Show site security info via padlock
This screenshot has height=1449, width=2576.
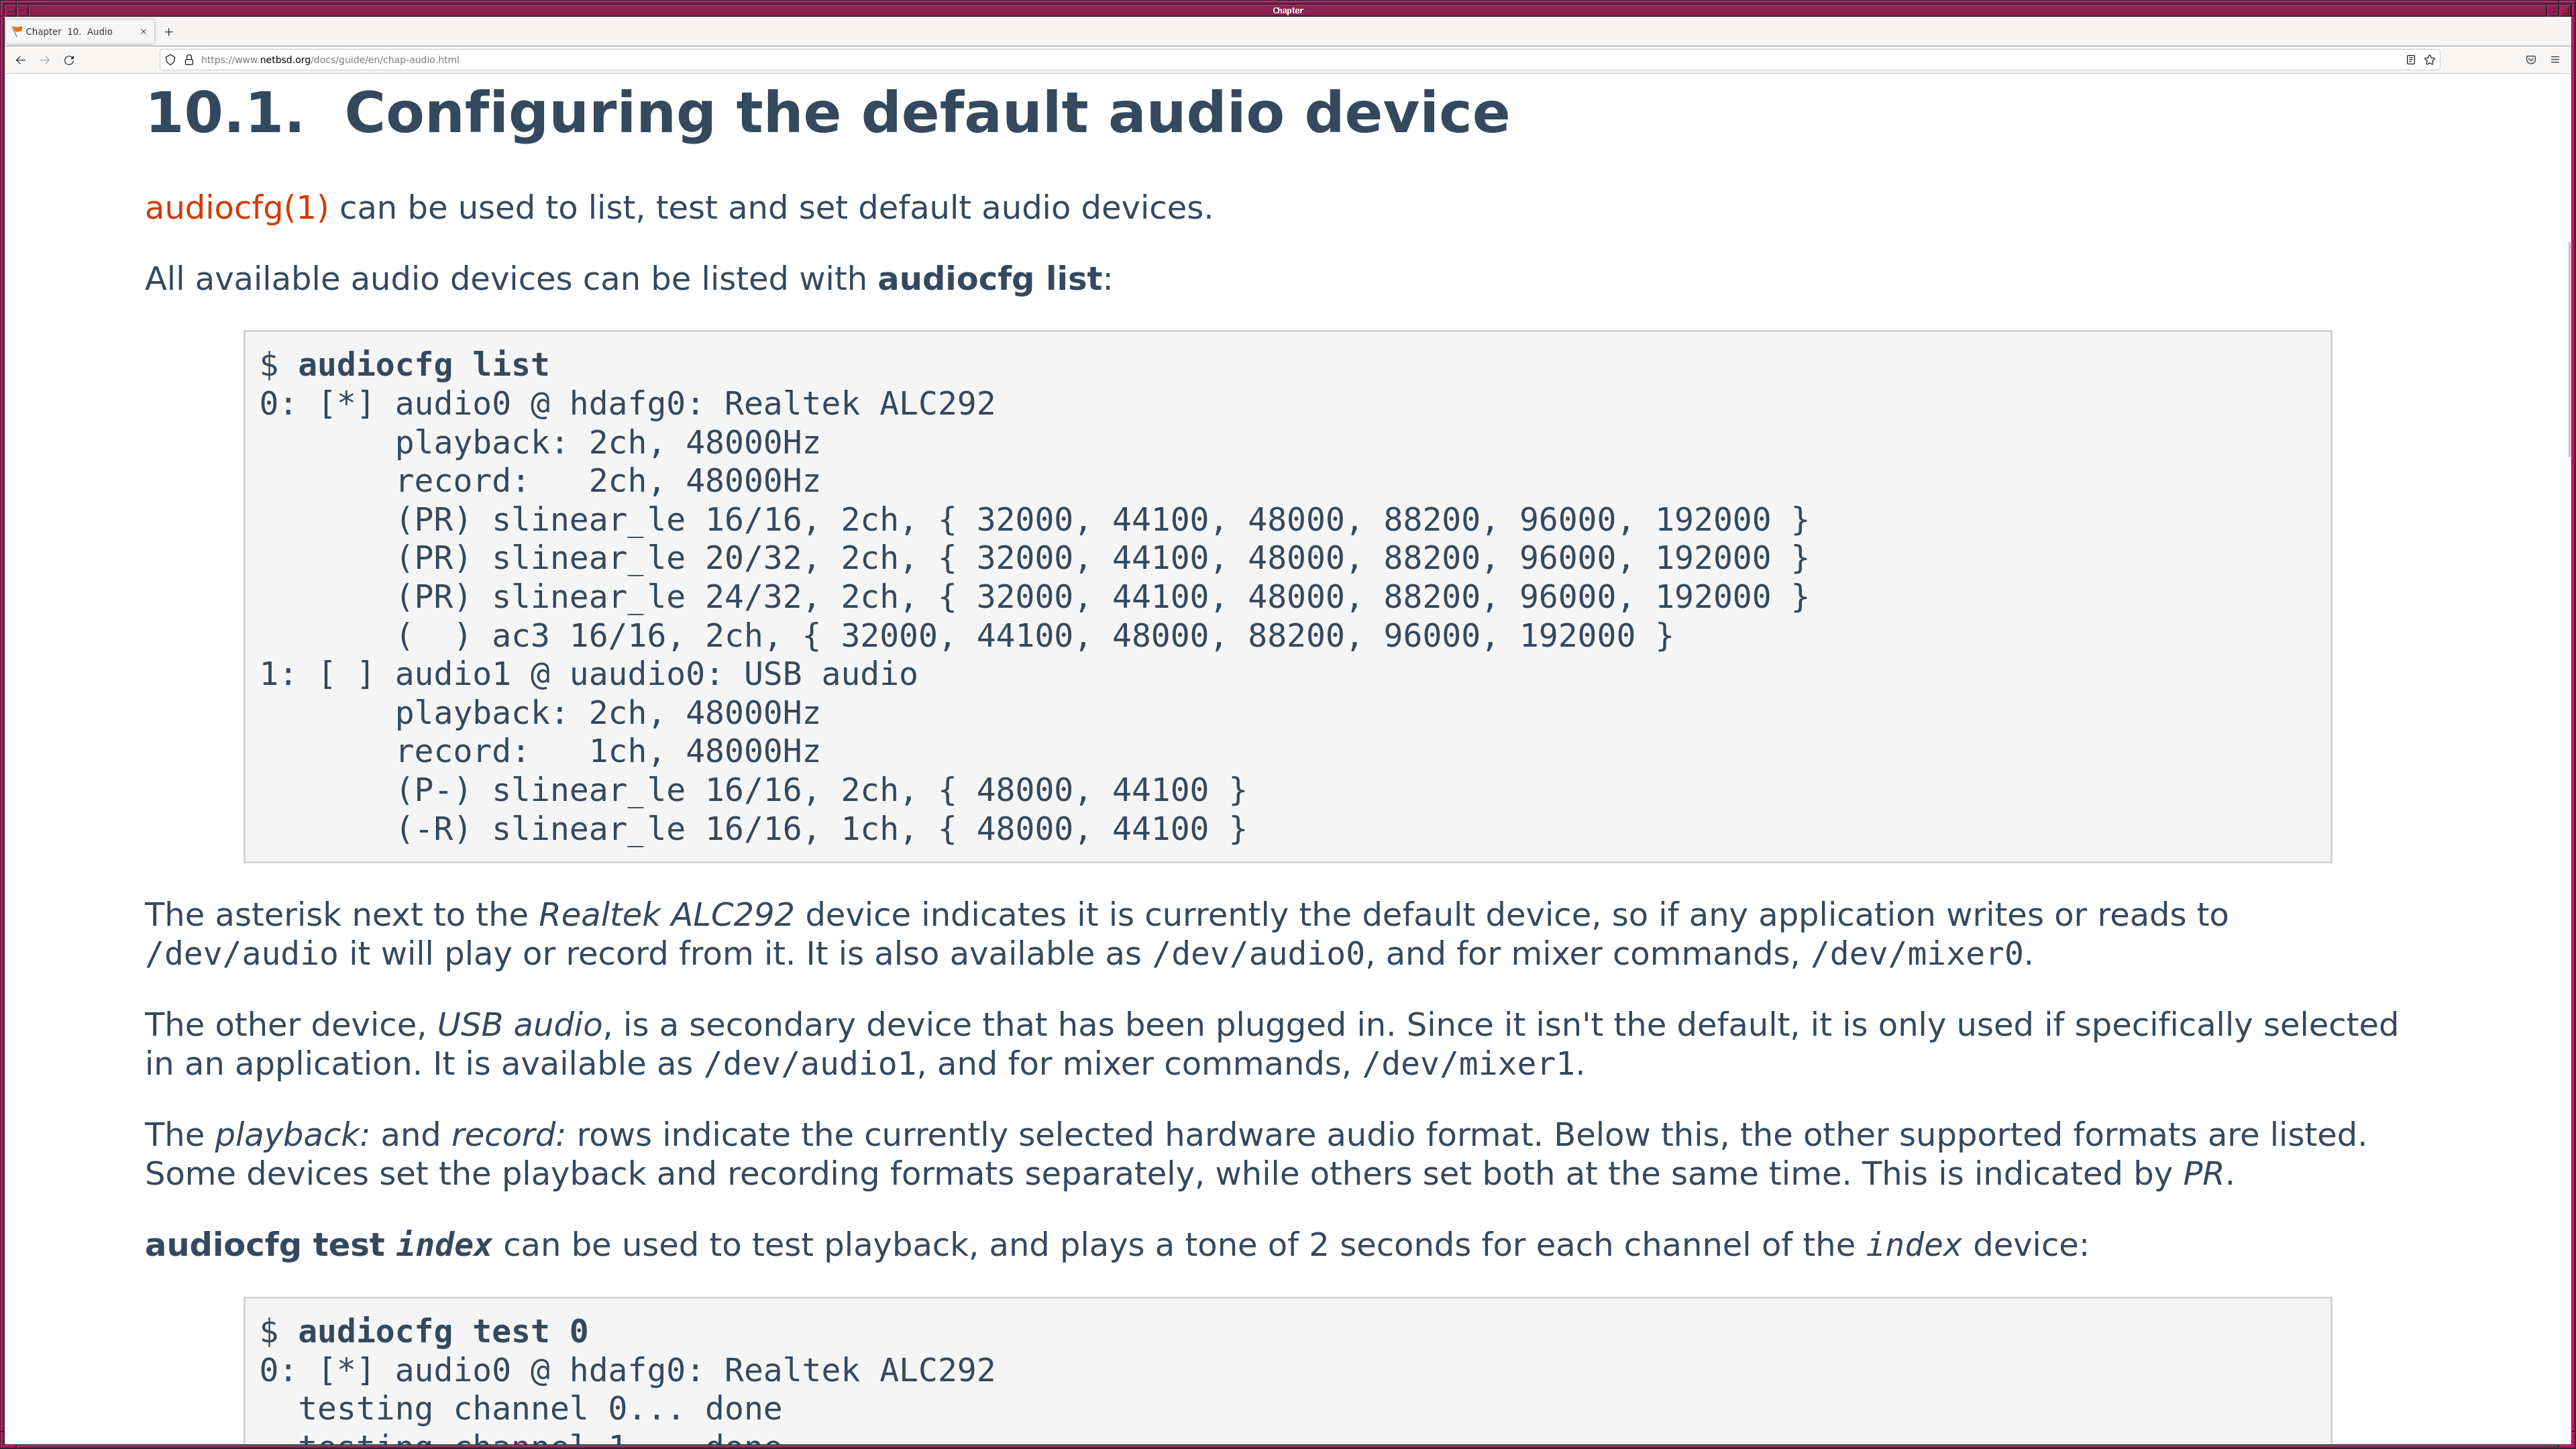click(x=188, y=60)
